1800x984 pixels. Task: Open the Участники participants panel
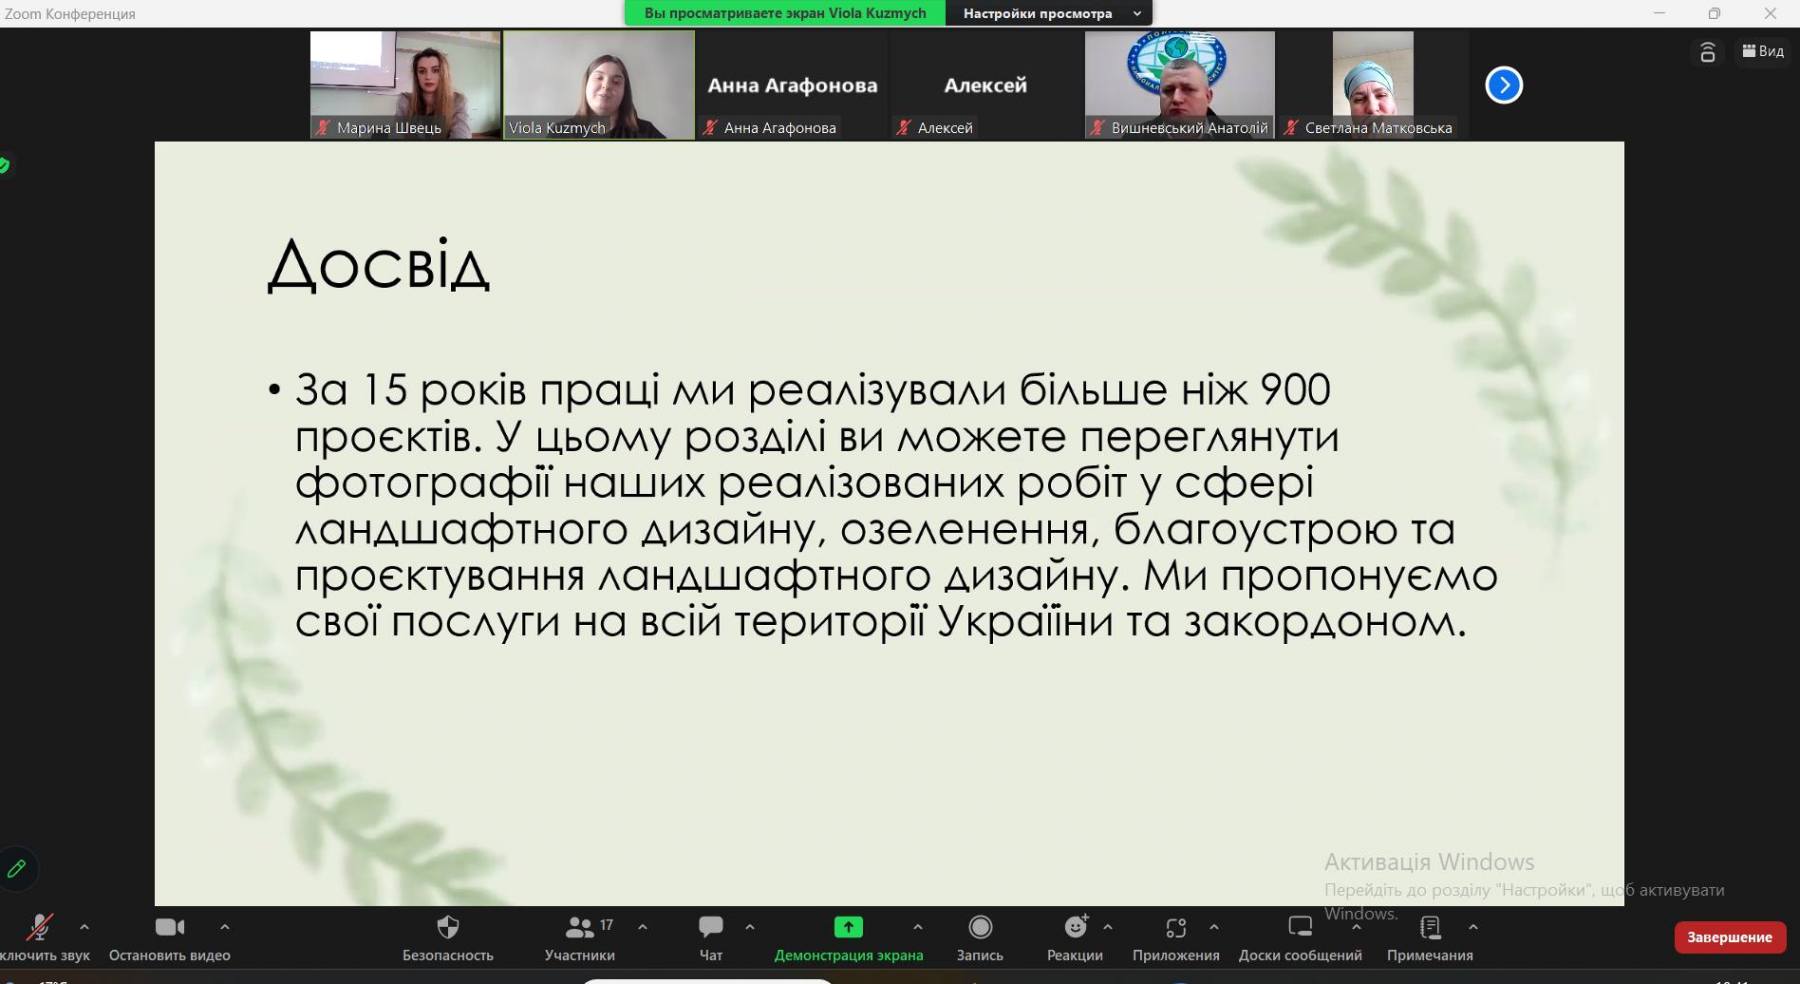click(580, 928)
